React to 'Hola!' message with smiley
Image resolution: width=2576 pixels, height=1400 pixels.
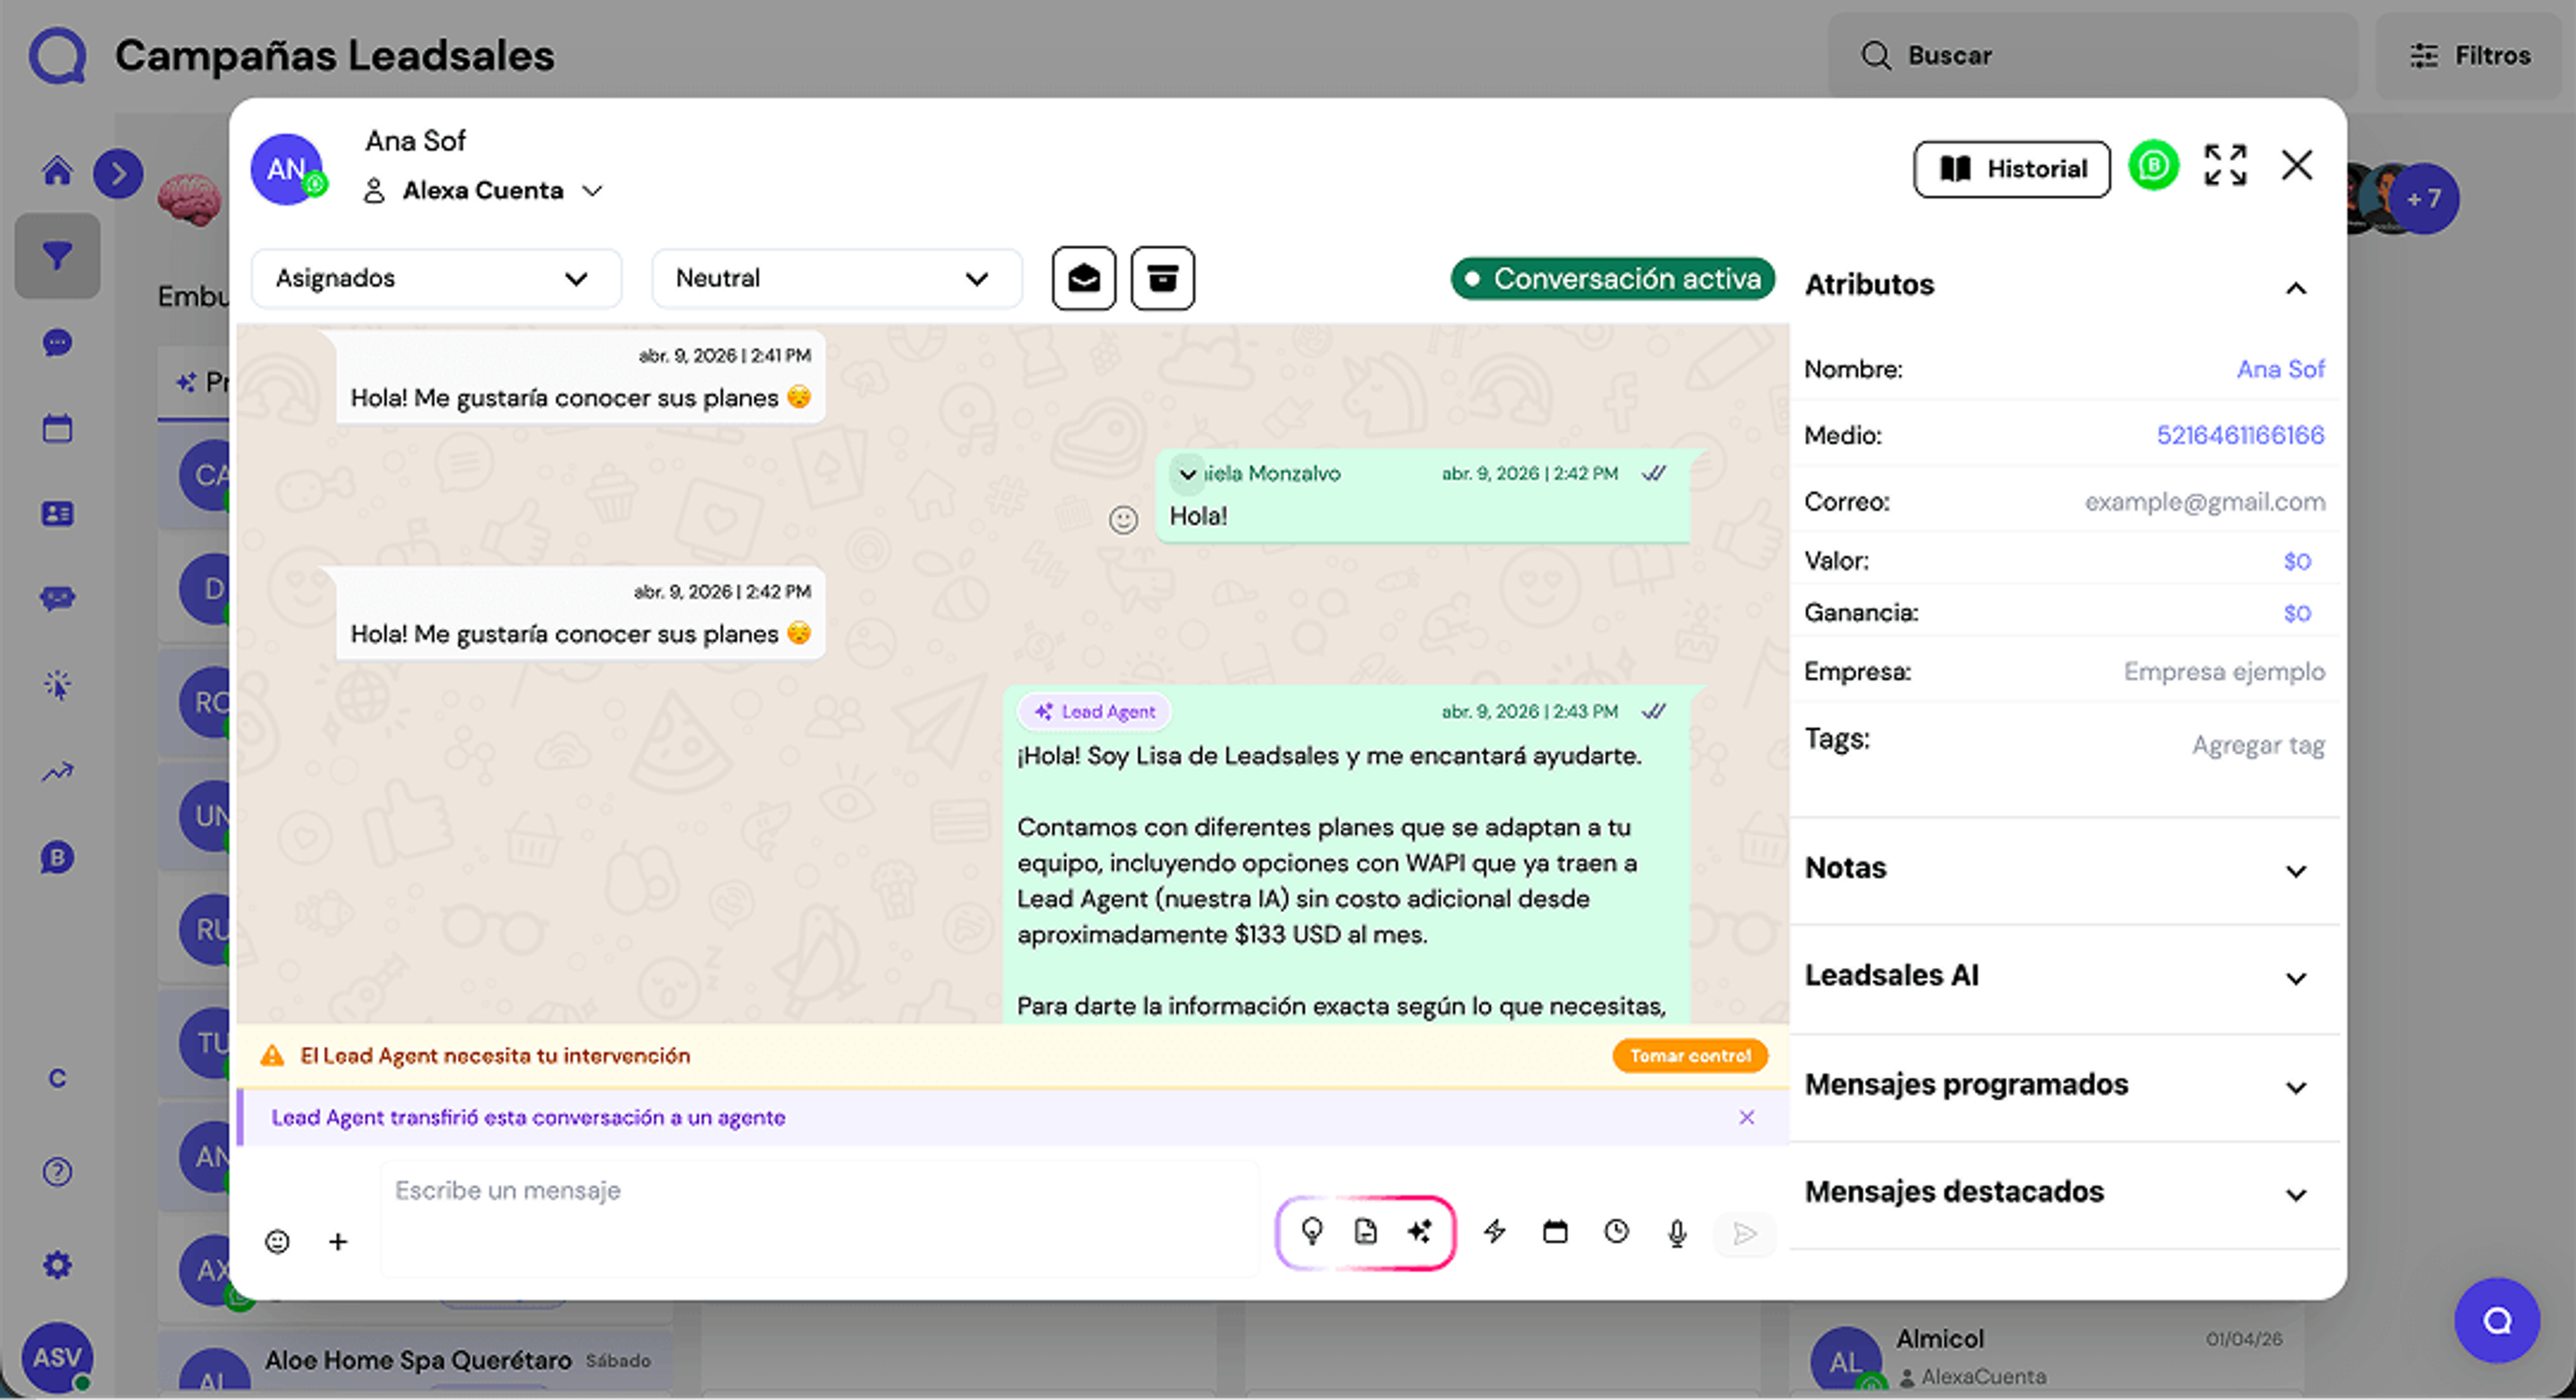pos(1123,519)
